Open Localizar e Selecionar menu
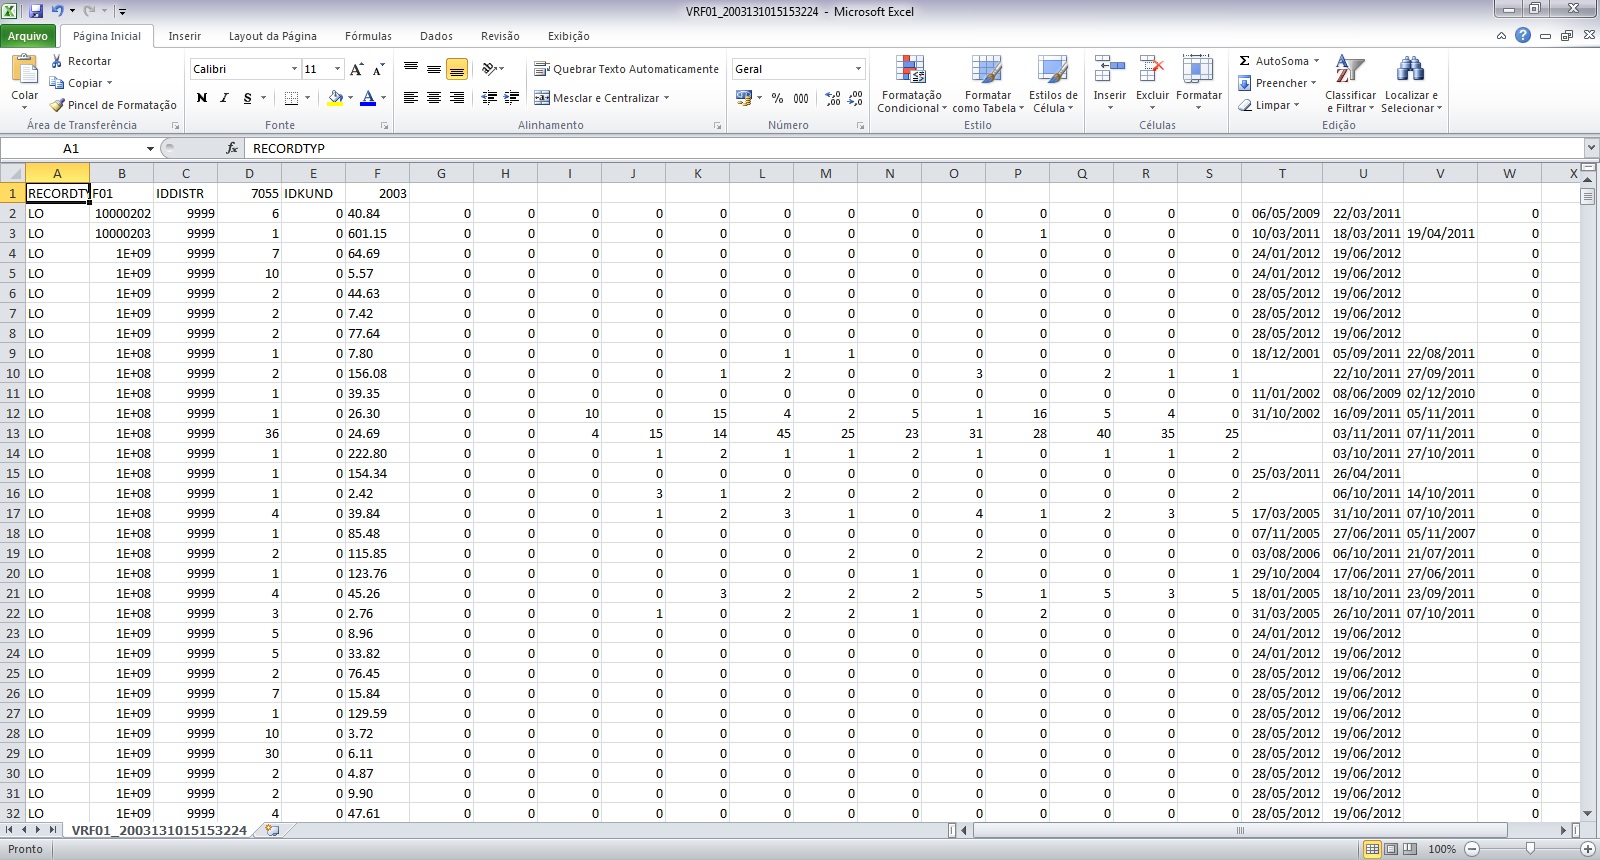Viewport: 1600px width, 860px height. [1411, 84]
